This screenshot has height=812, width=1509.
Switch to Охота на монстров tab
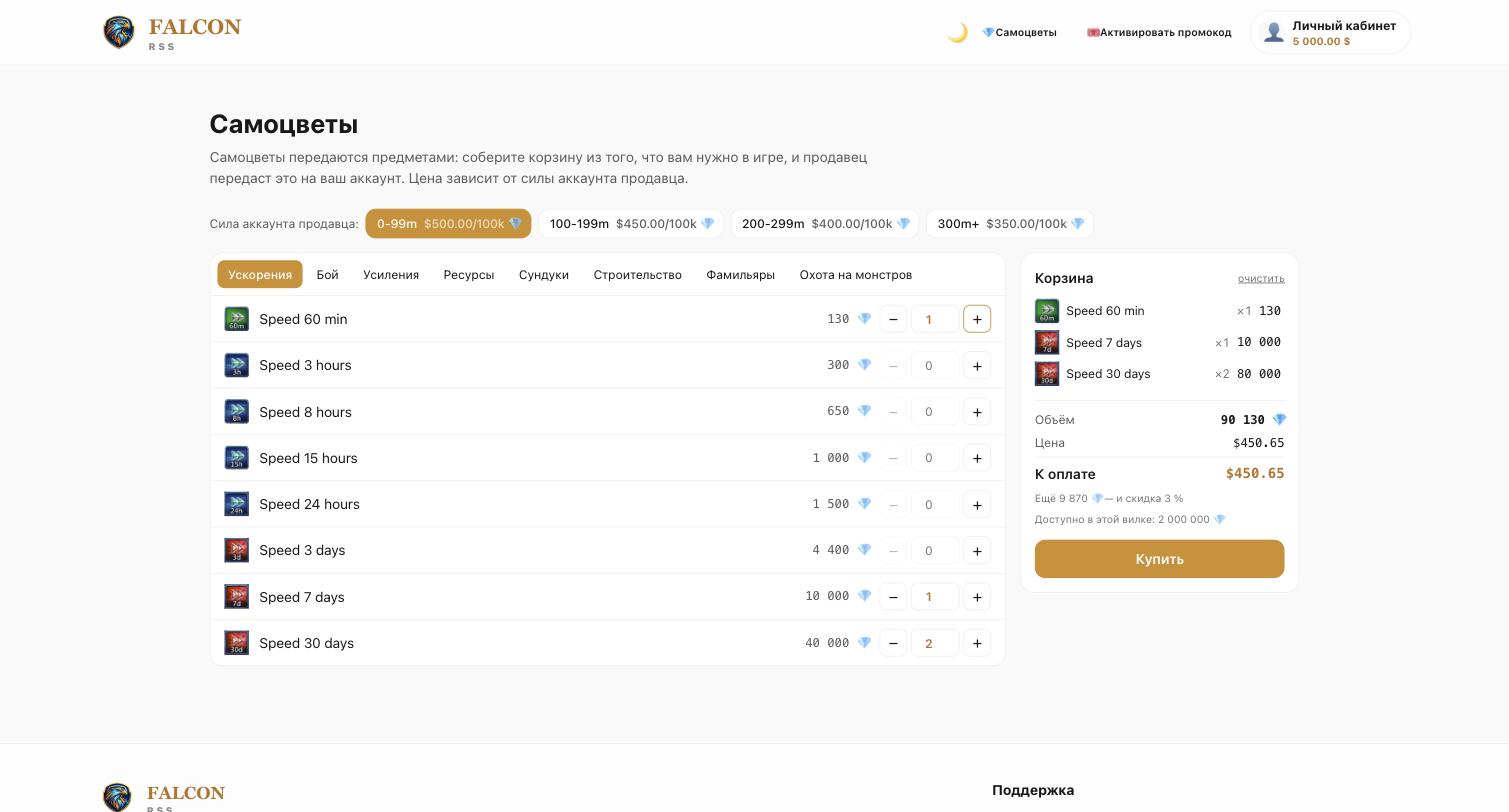[856, 275]
